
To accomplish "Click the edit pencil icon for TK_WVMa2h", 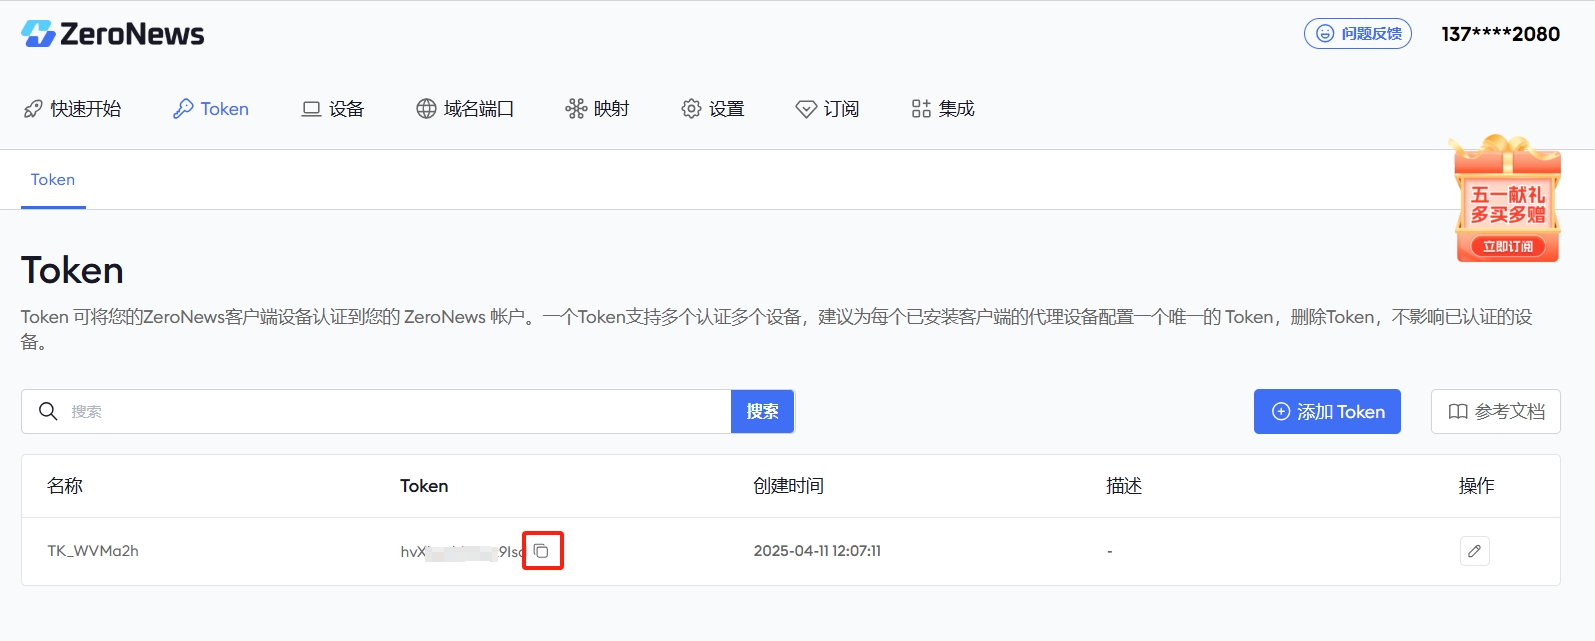I will [x=1474, y=551].
